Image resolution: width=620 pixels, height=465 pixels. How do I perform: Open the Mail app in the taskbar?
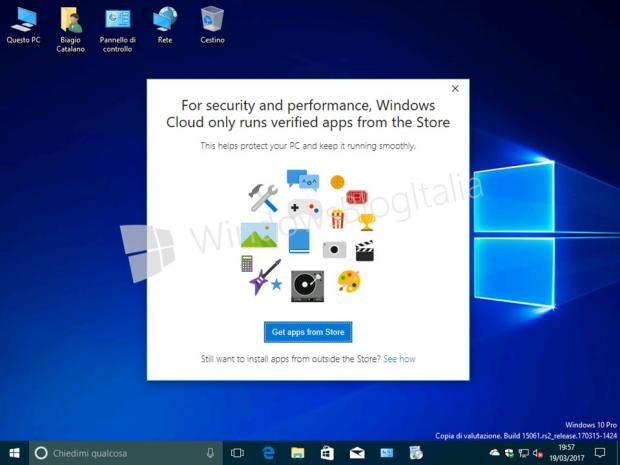[356, 453]
